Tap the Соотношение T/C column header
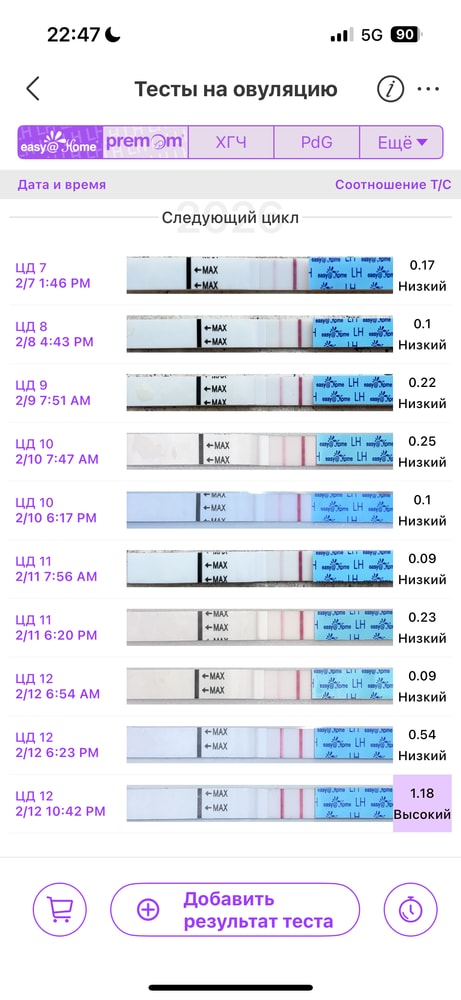This screenshot has width=461, height=1000. click(393, 185)
